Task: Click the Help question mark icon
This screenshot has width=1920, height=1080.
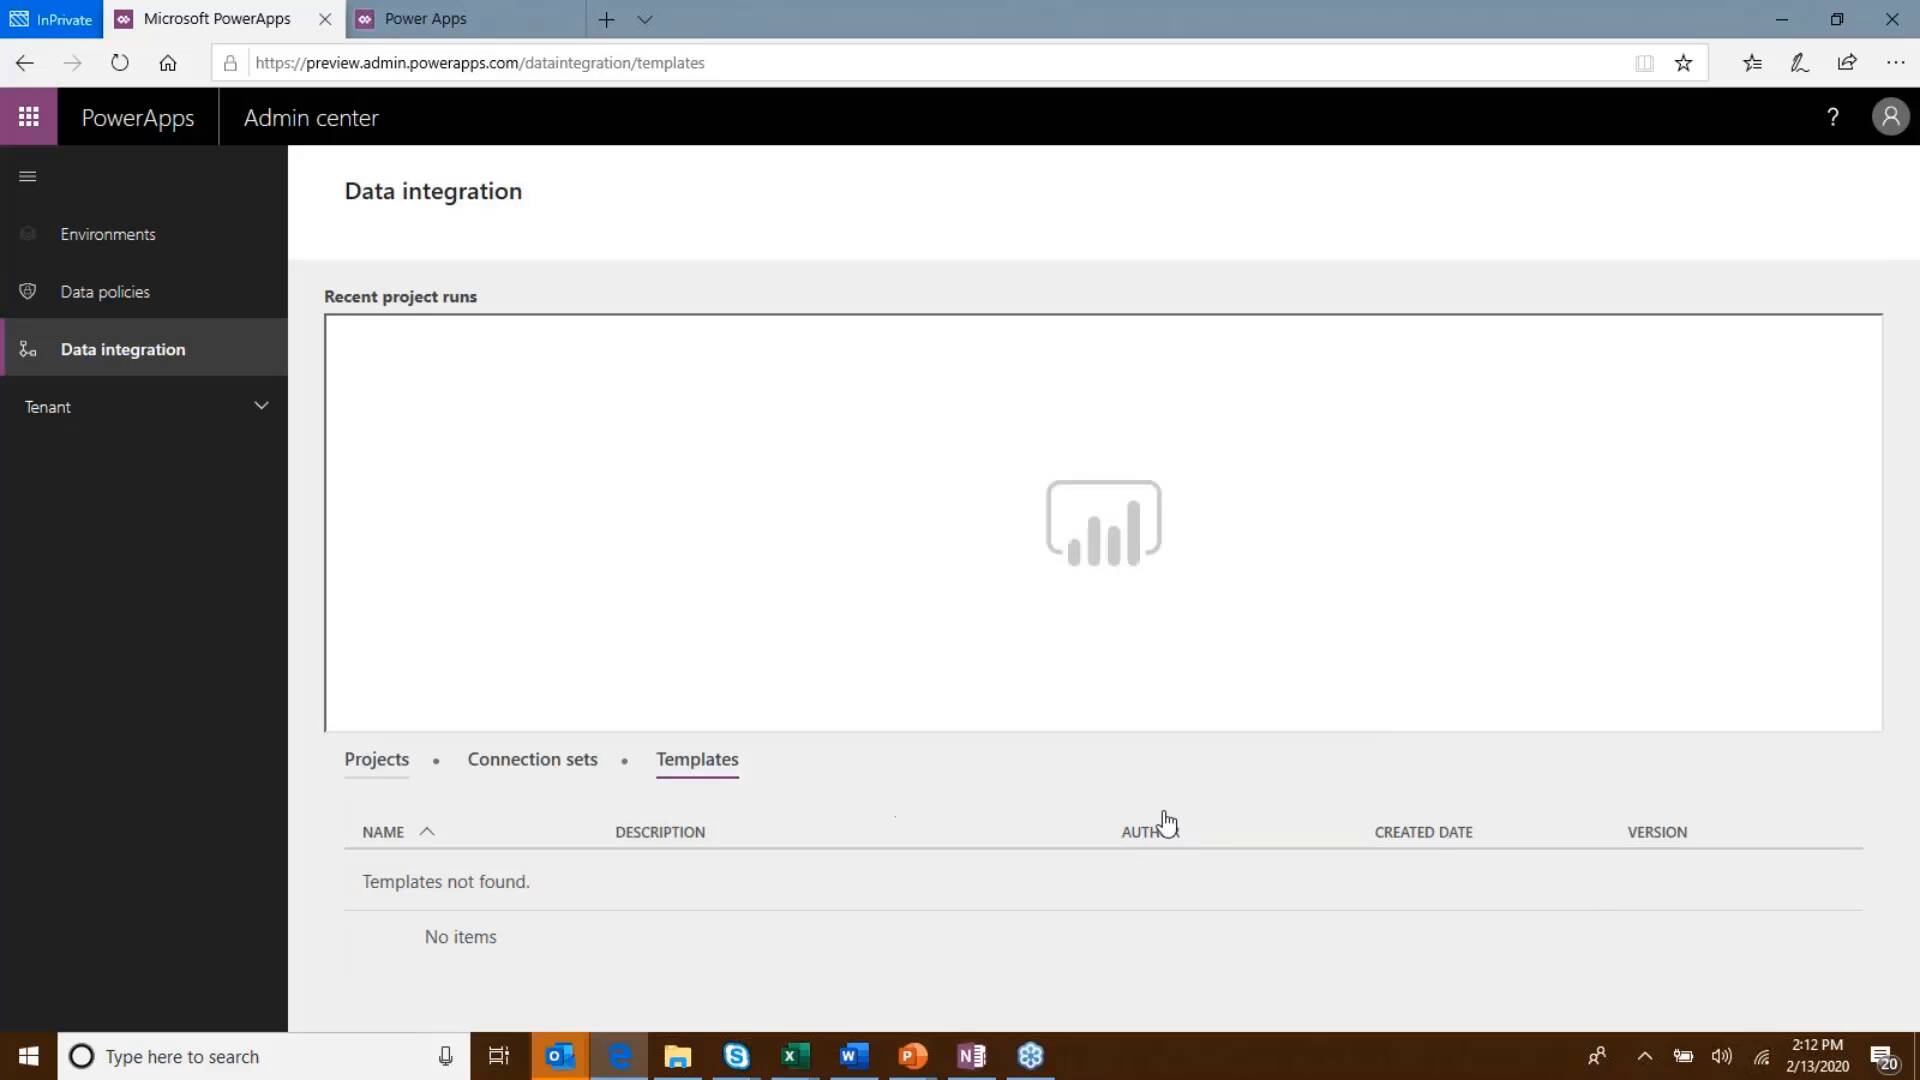Action: [x=1833, y=117]
